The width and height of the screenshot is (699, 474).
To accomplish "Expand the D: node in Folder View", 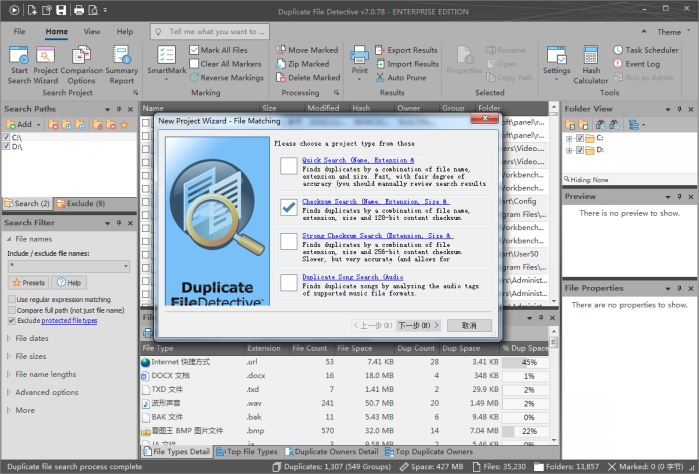I will pos(569,150).
